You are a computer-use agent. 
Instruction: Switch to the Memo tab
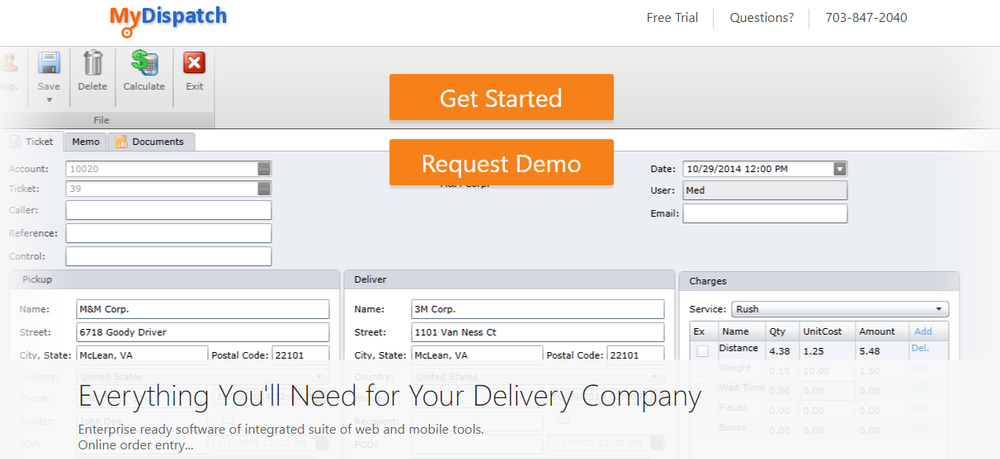85,142
